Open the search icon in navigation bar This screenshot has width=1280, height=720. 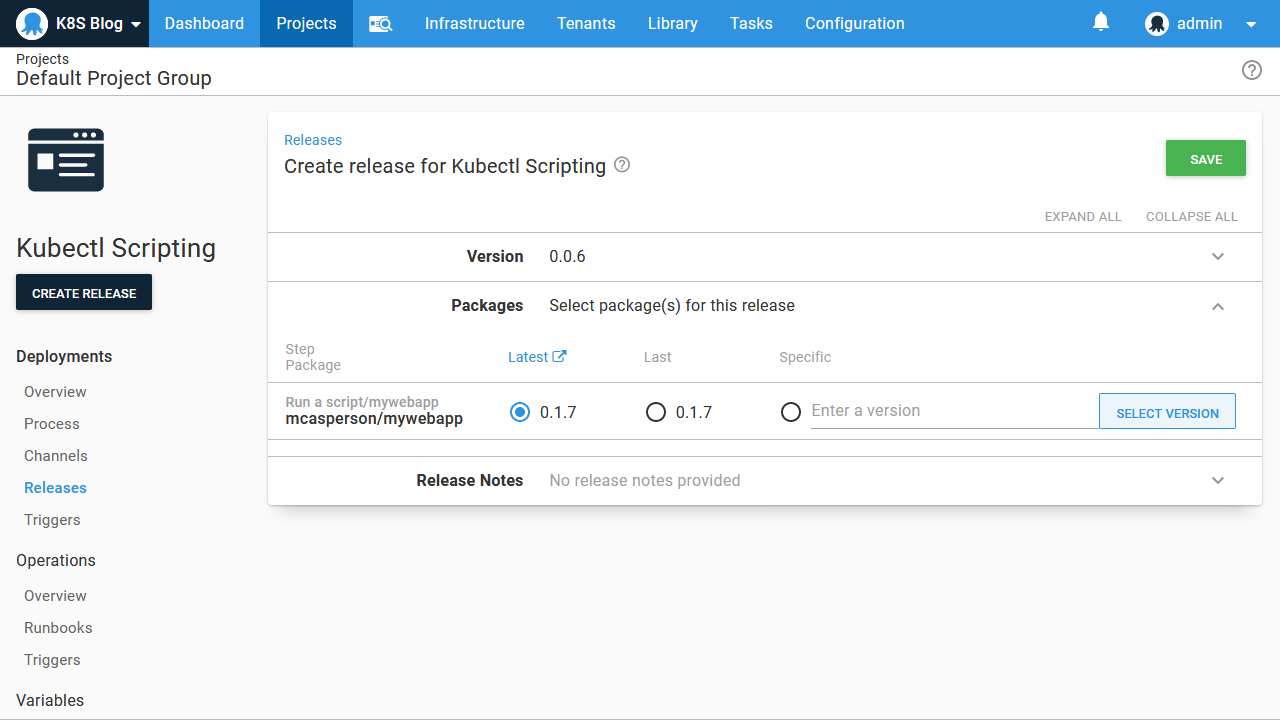380,24
